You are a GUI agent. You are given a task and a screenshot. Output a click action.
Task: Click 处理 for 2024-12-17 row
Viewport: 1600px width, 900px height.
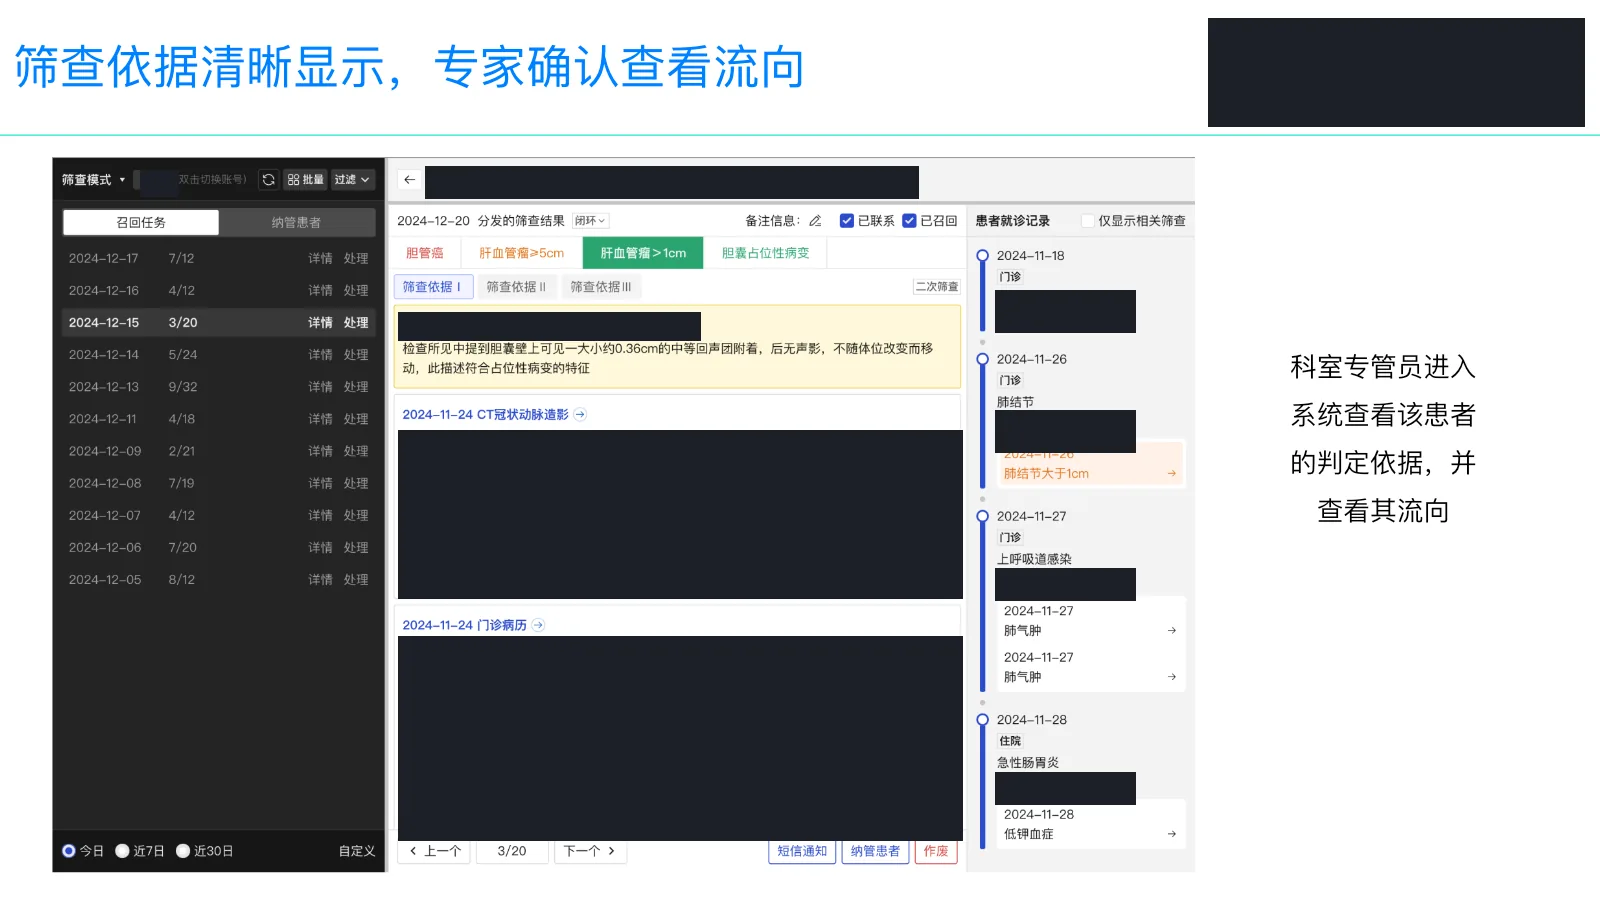click(x=356, y=258)
